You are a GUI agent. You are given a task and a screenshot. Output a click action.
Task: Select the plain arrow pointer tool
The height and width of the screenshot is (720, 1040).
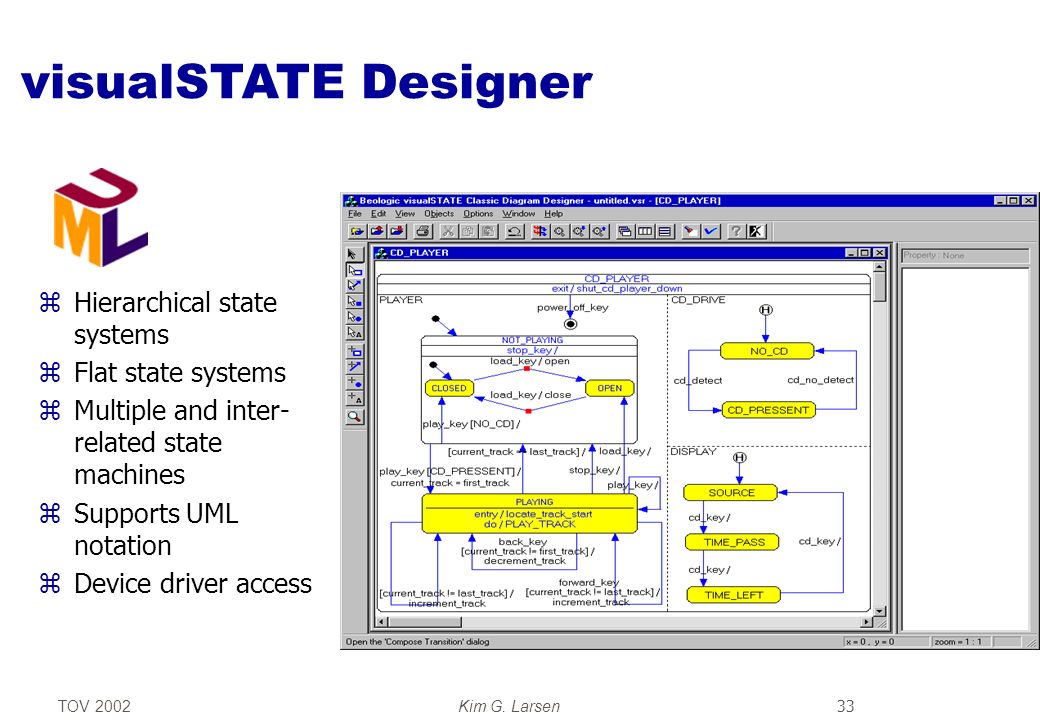click(x=354, y=254)
